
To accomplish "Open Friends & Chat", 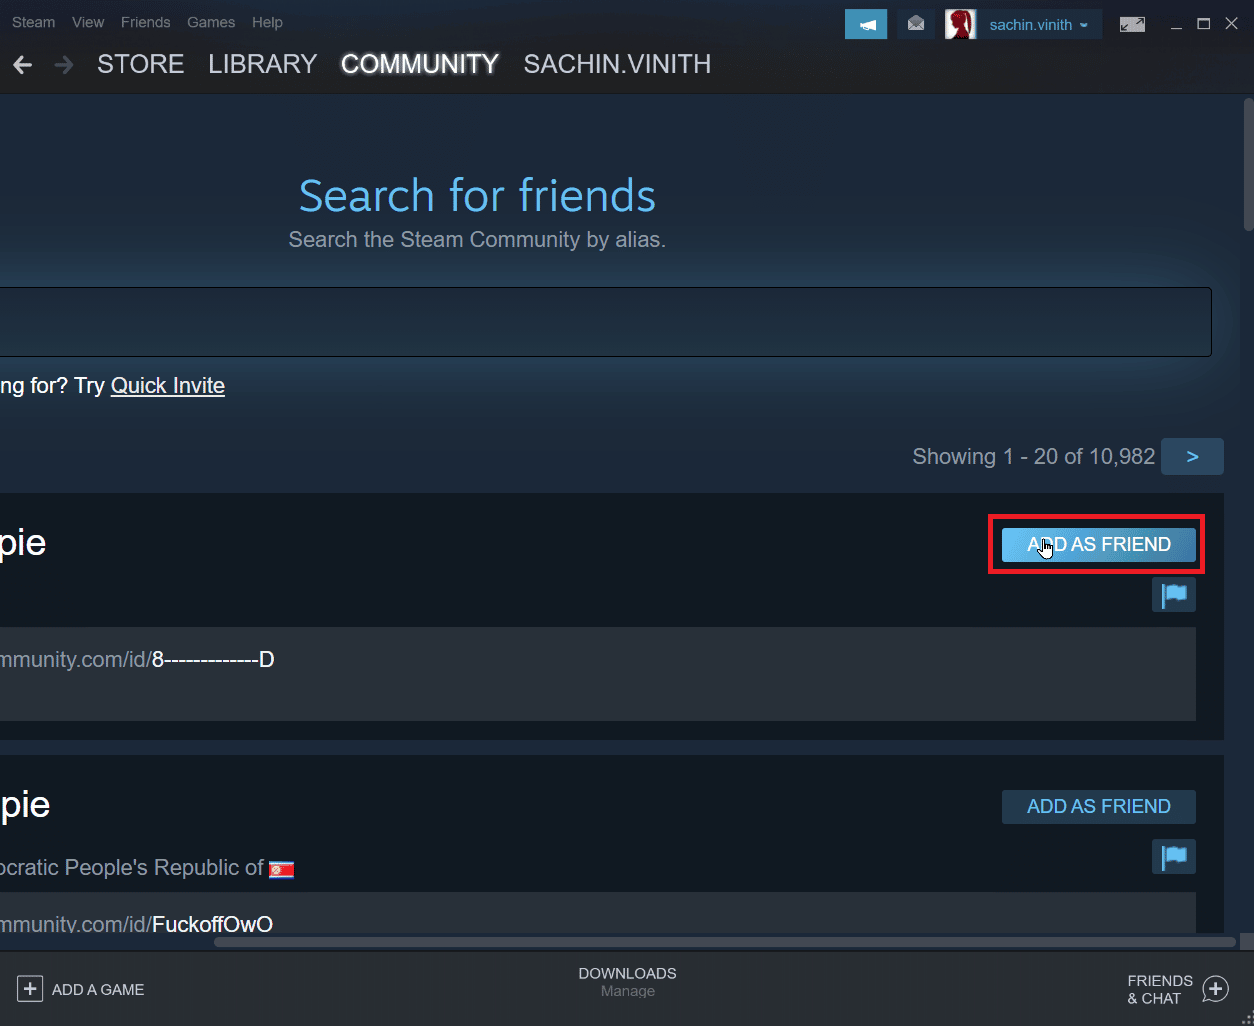I will pyautogui.click(x=1160, y=989).
